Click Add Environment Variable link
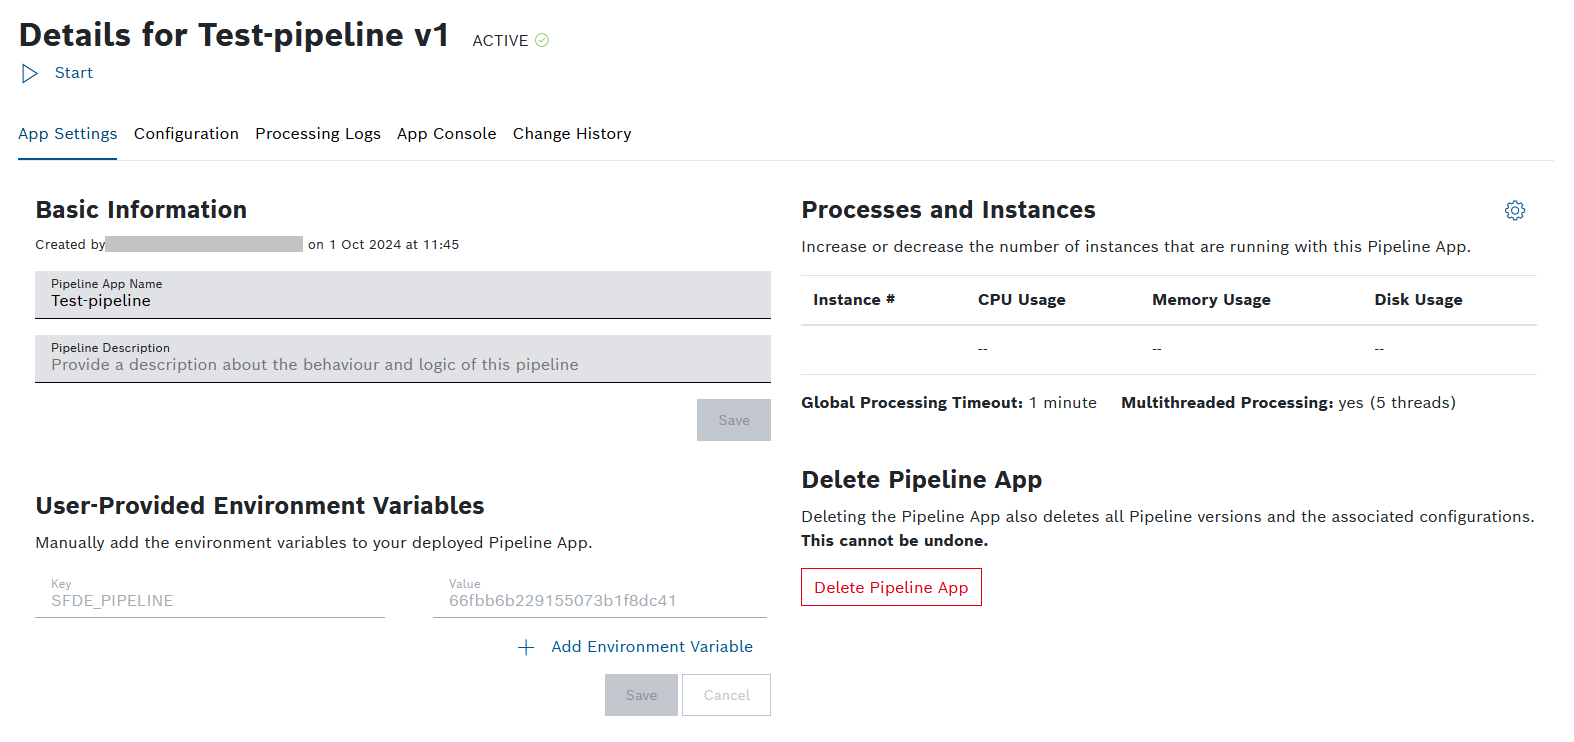Image resolution: width=1574 pixels, height=742 pixels. pos(651,647)
